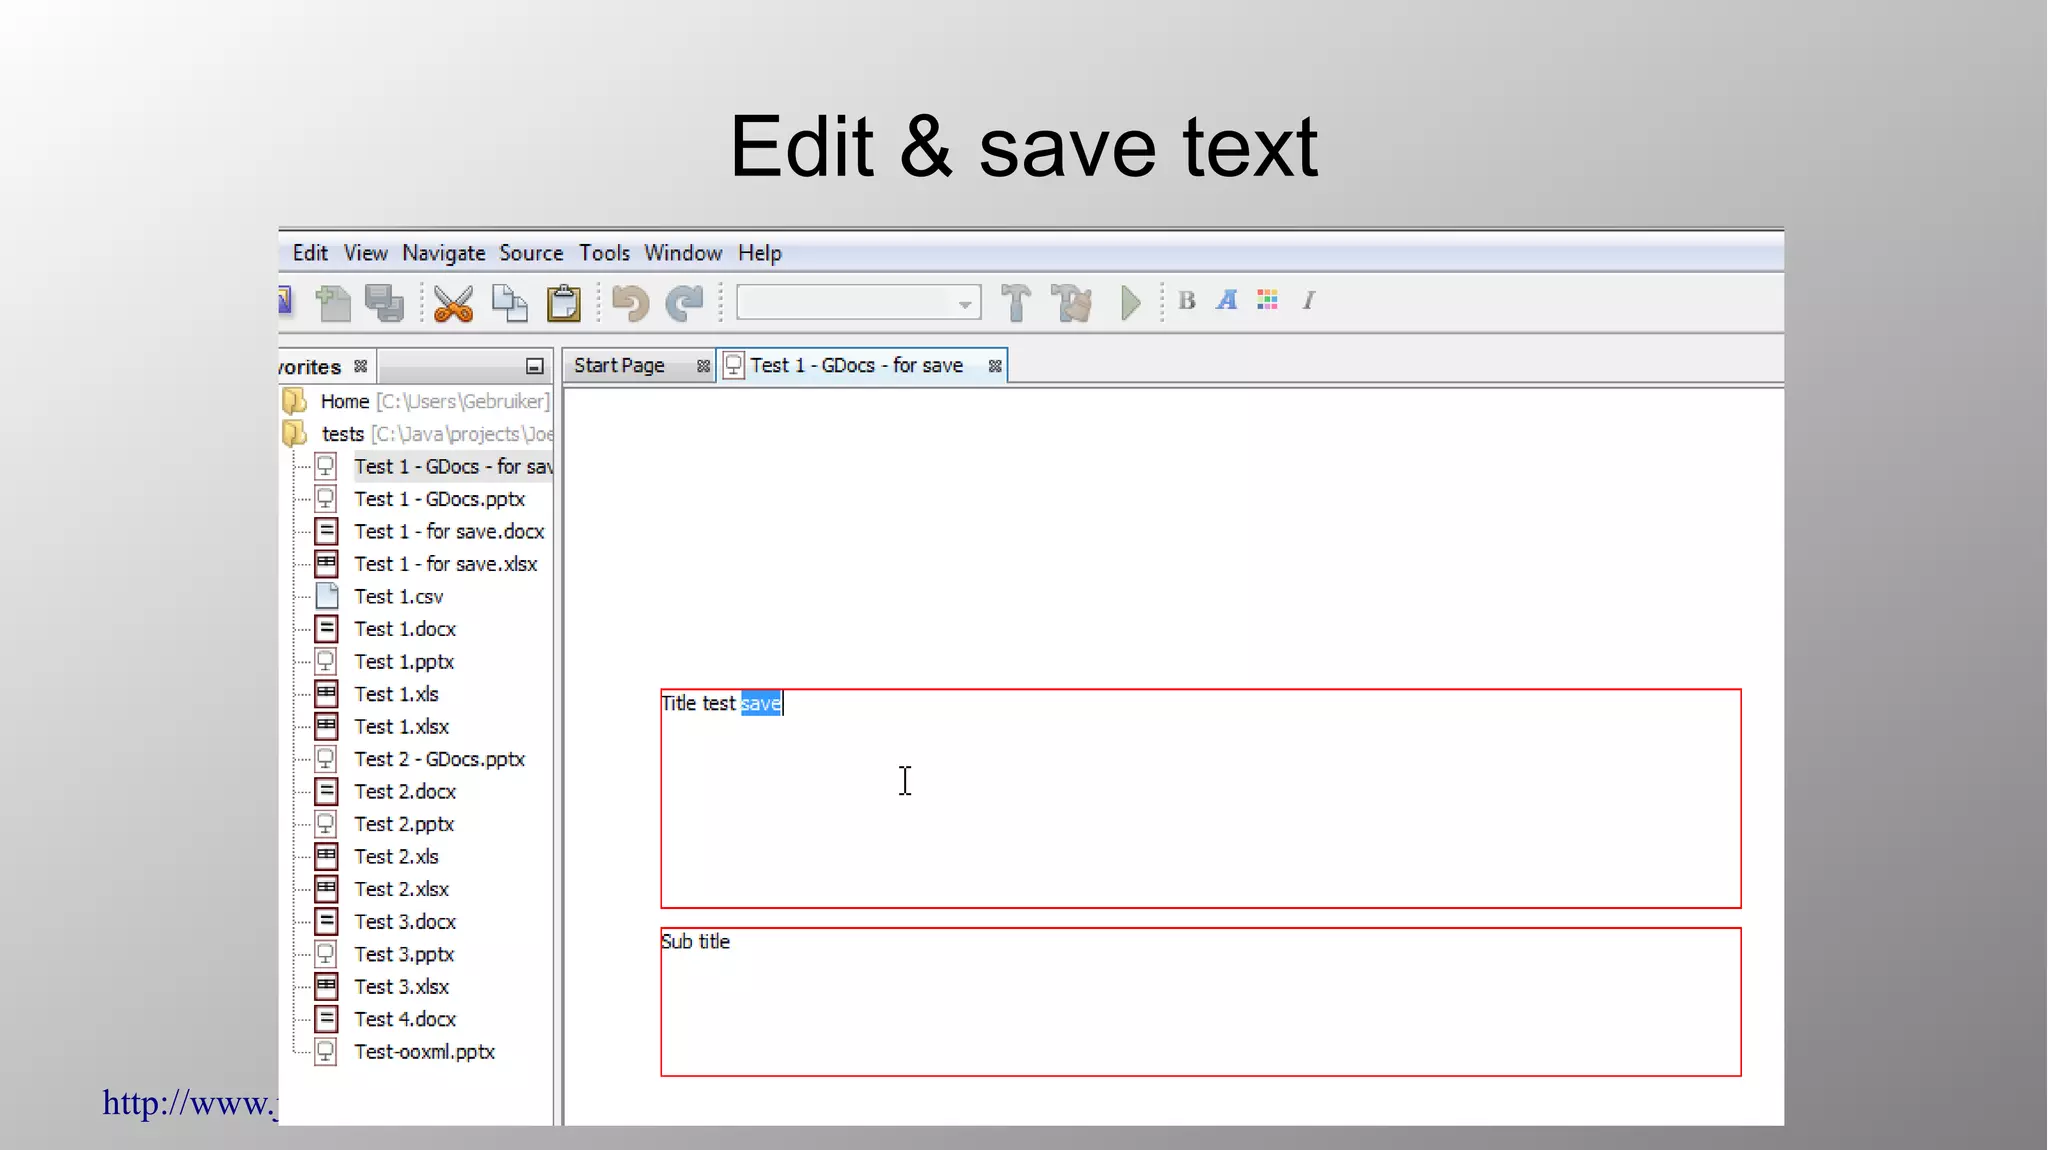Open the Tools menu

click(x=604, y=253)
